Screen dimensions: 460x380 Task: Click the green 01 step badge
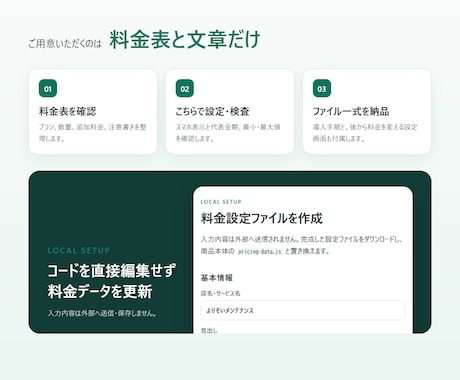[x=48, y=88]
